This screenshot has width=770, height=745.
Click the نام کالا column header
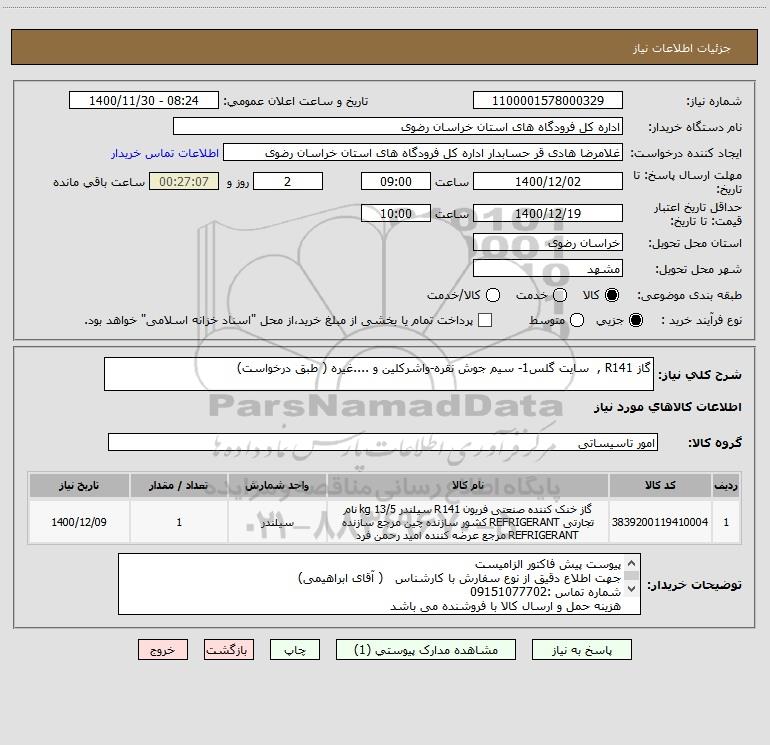coord(468,485)
